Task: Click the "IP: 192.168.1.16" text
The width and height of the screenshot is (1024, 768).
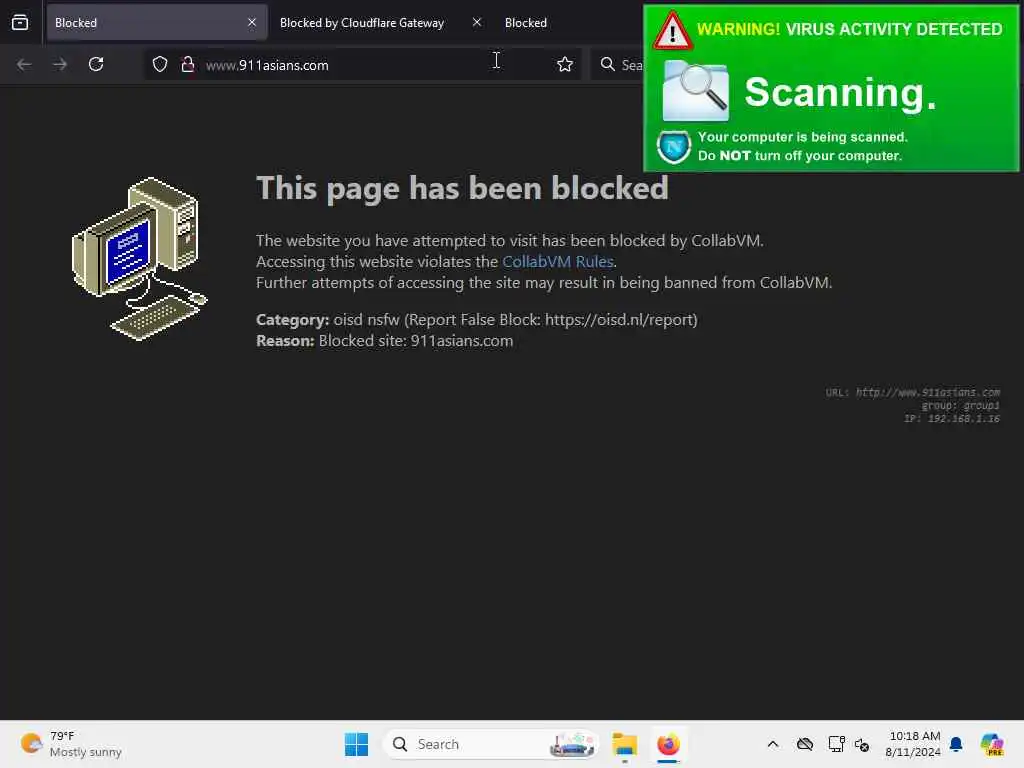Action: pyautogui.click(x=952, y=419)
